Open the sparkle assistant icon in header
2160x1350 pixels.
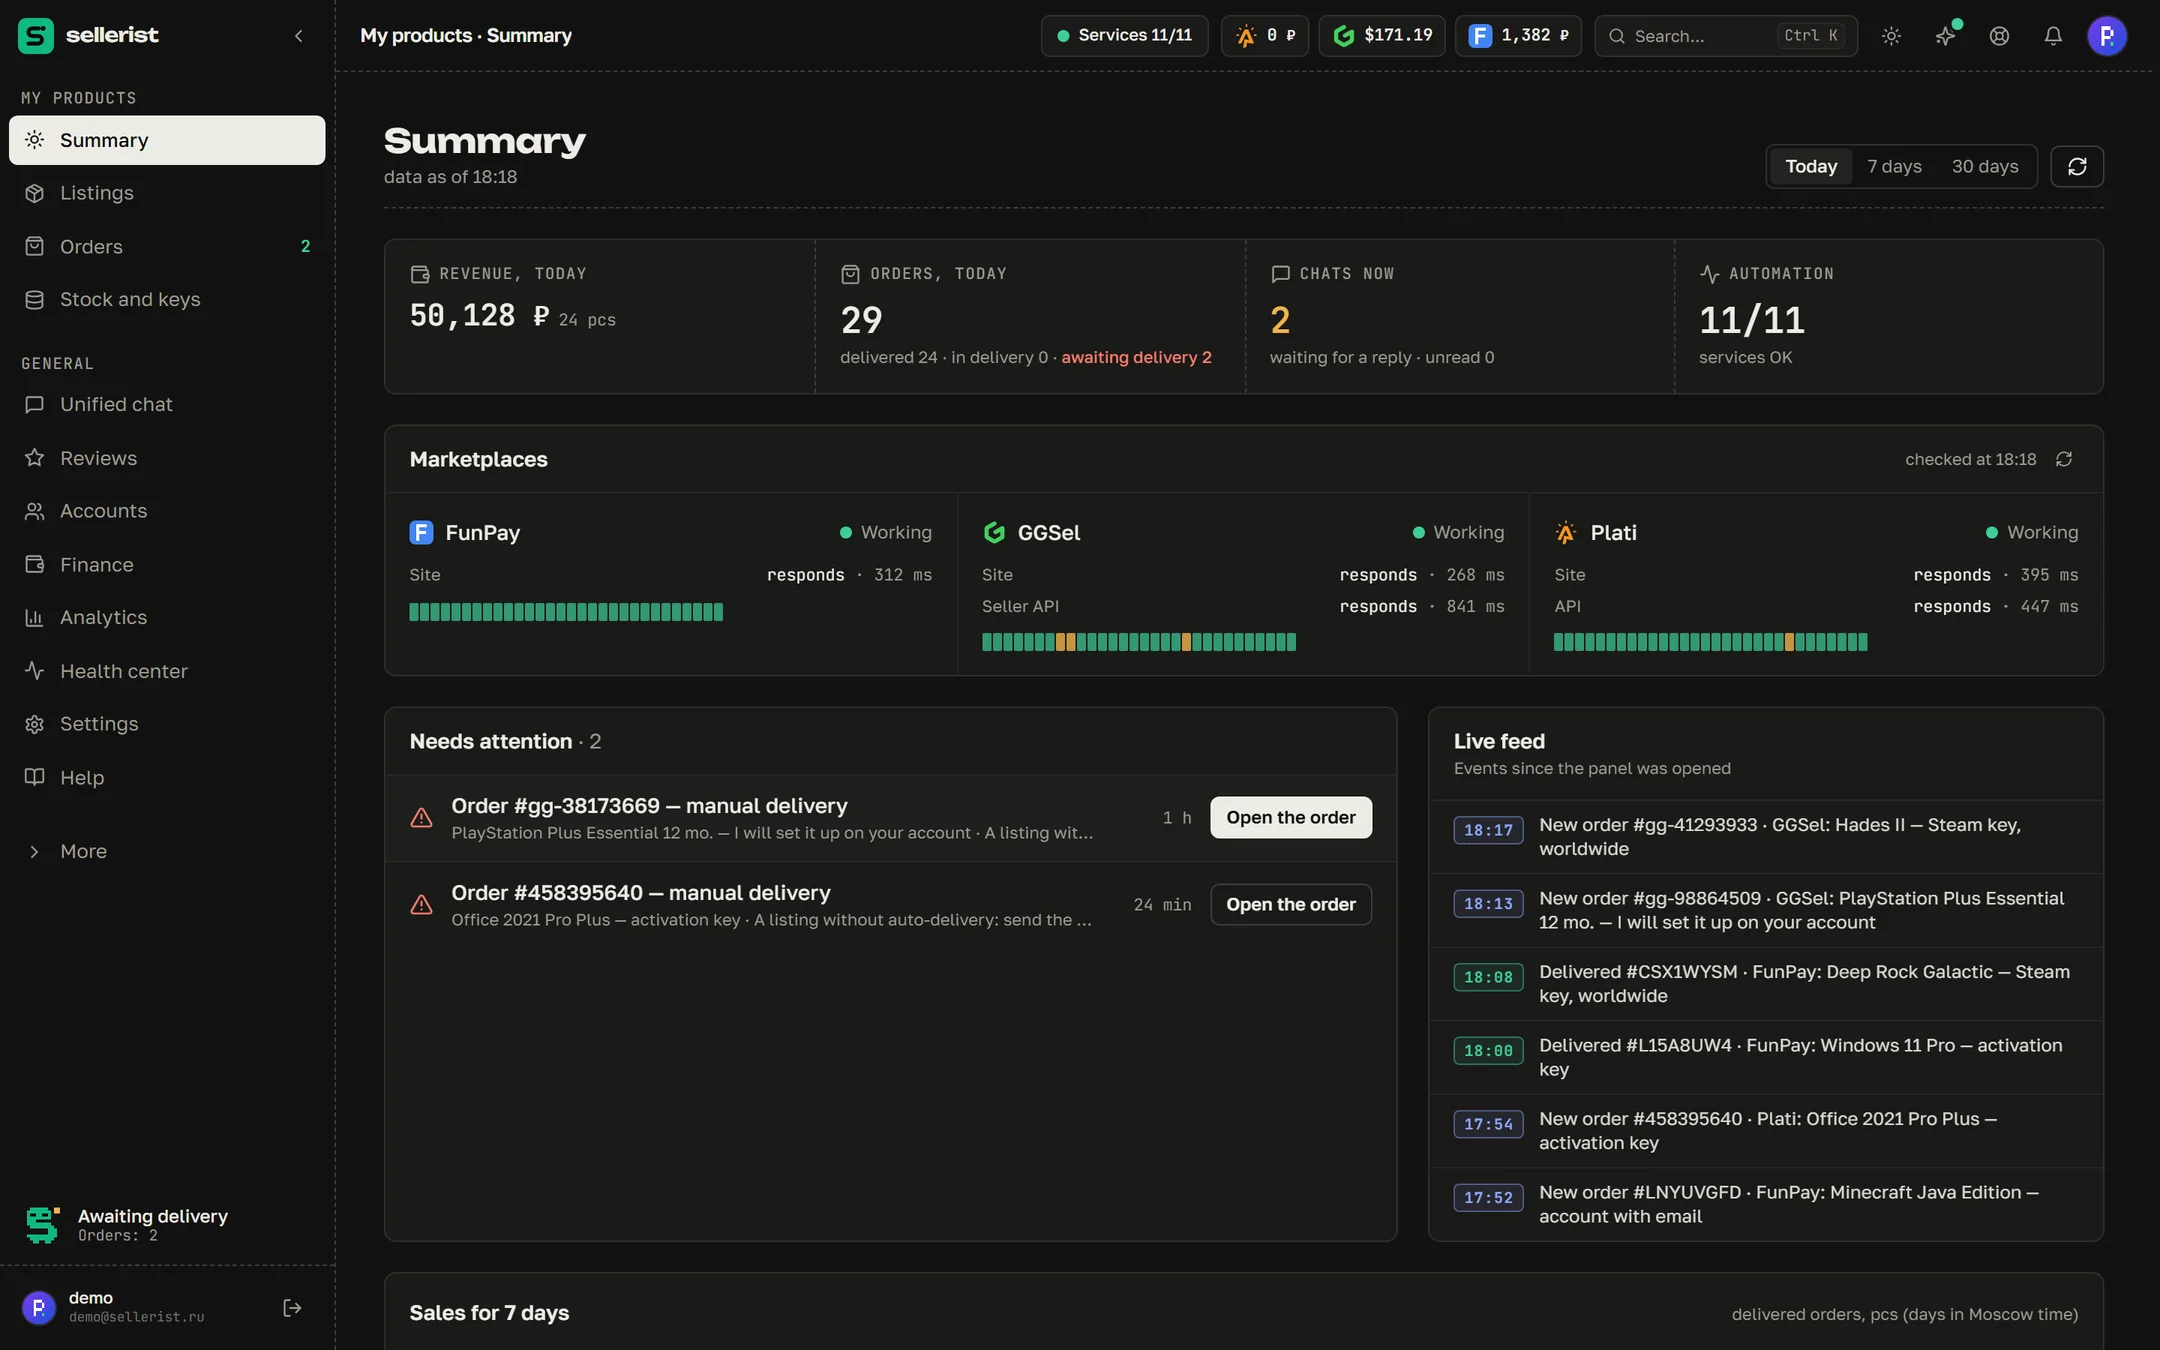pos(1945,36)
